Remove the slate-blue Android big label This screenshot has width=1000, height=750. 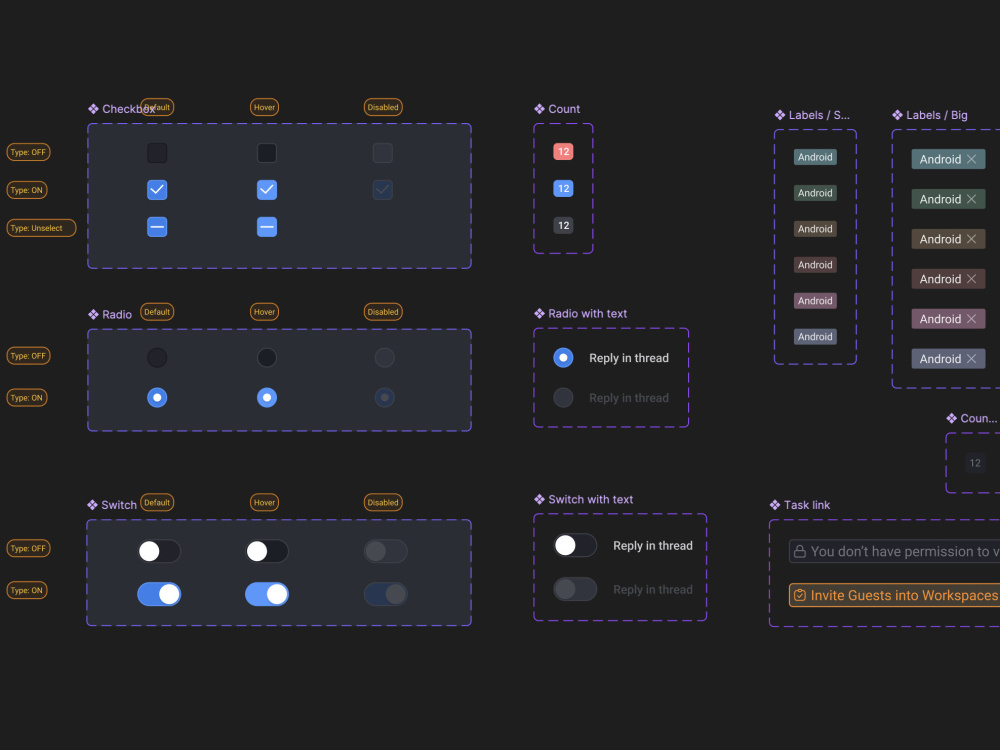tap(971, 359)
